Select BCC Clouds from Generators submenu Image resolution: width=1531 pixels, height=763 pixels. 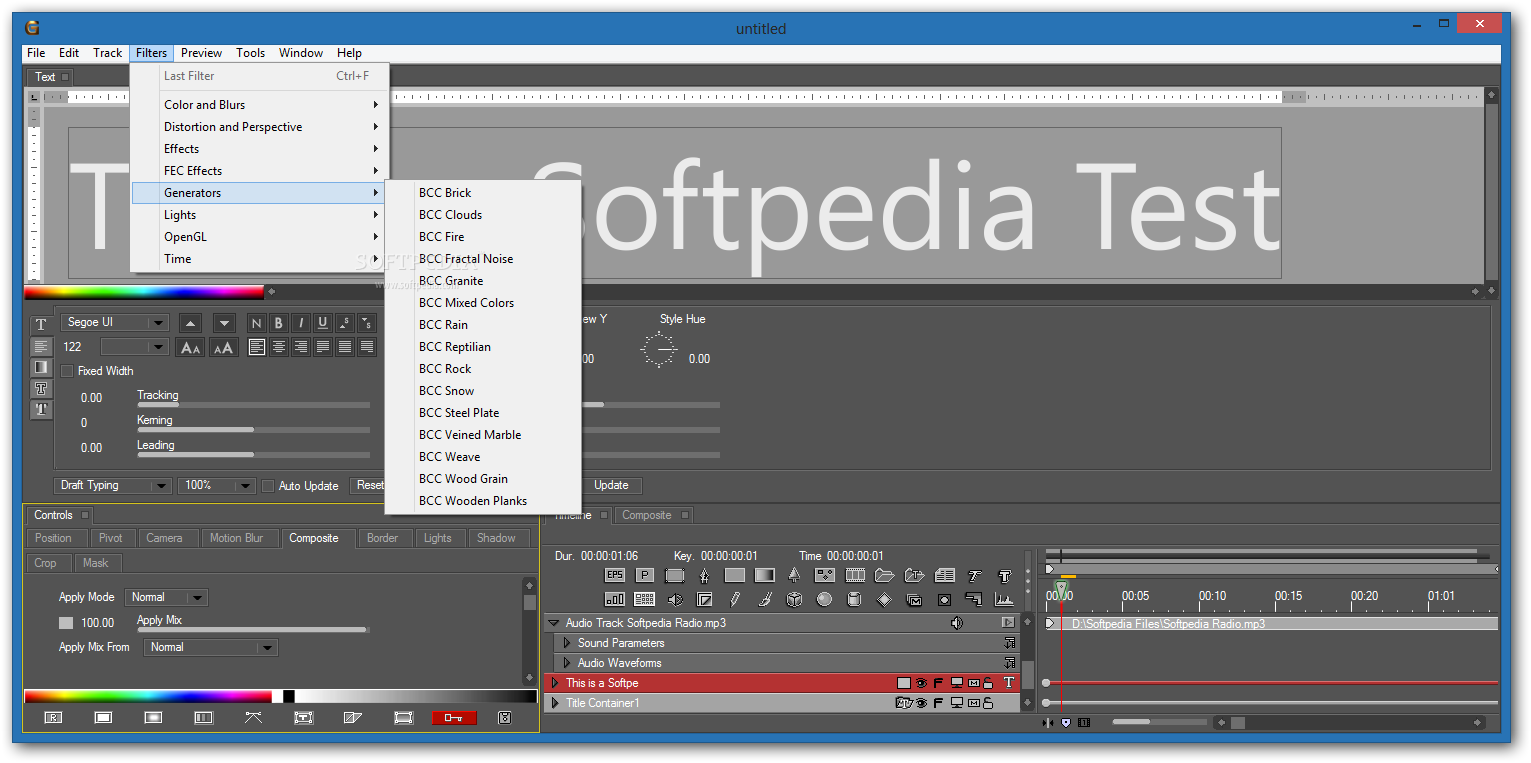tap(450, 215)
